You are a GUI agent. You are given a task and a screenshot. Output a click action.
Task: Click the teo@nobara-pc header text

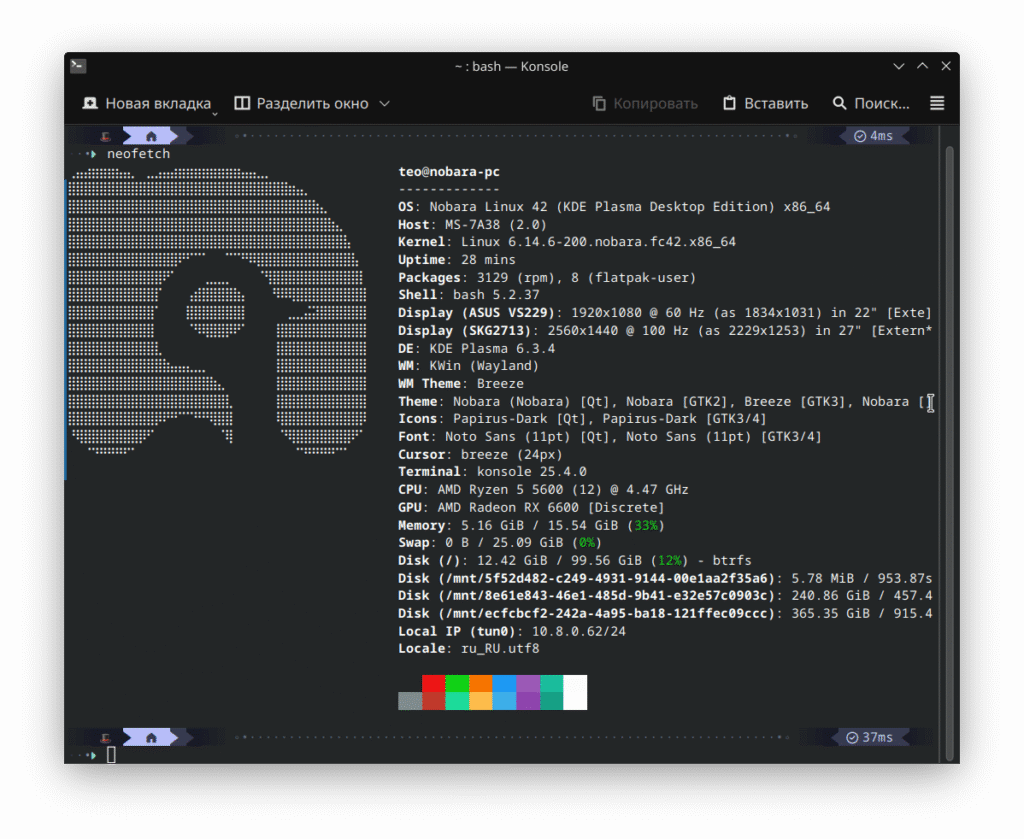coord(449,172)
